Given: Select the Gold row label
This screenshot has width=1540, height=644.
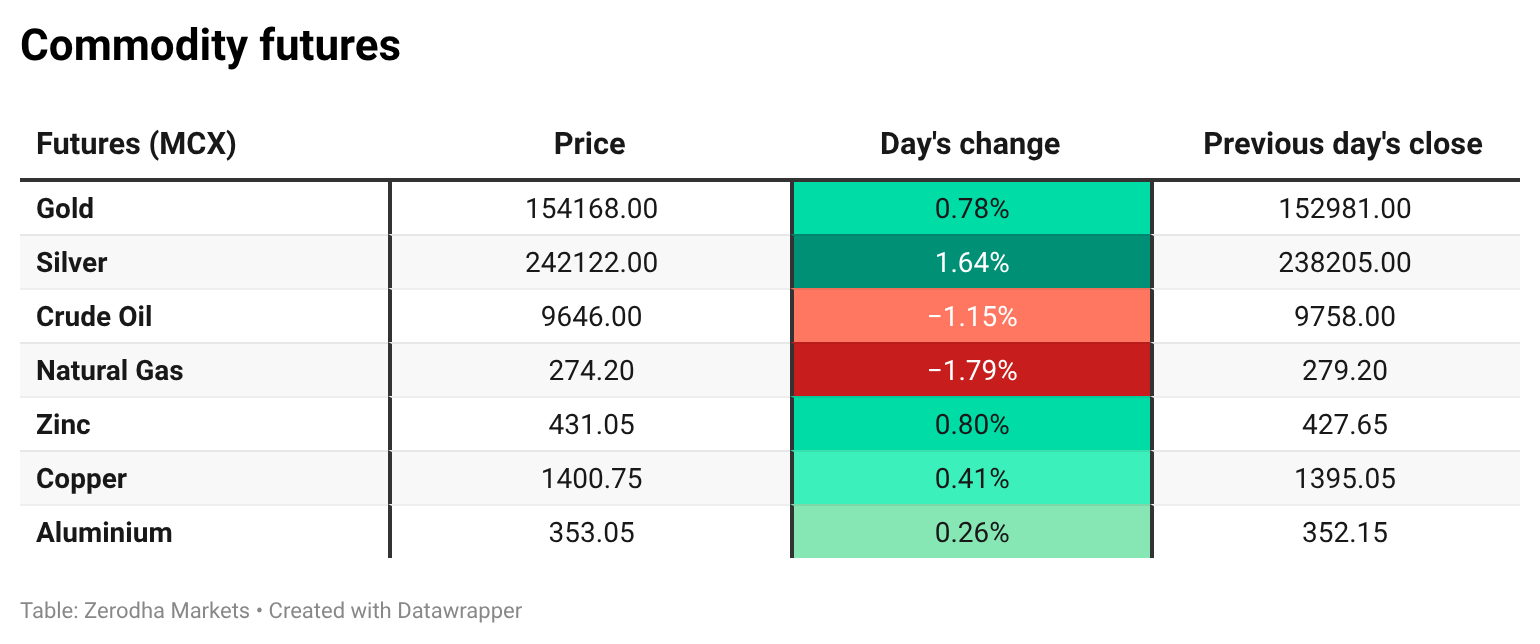Looking at the screenshot, I should pyautogui.click(x=65, y=209).
